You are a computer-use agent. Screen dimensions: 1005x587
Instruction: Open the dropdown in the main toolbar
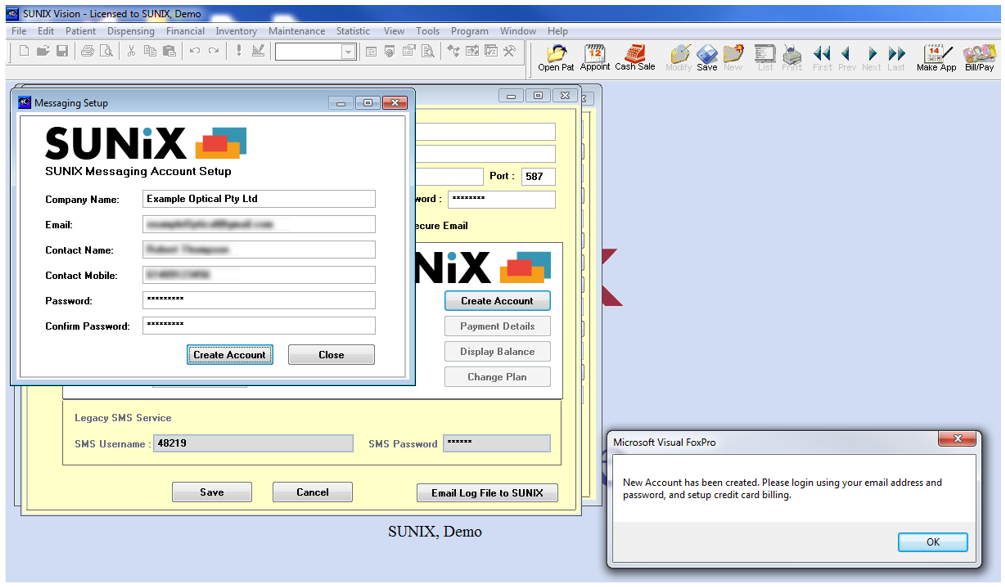point(348,50)
